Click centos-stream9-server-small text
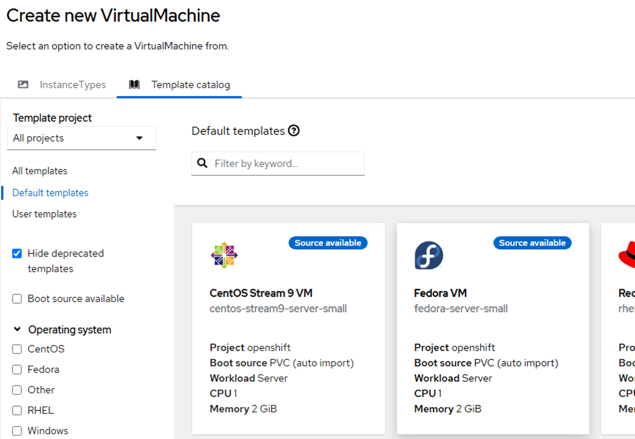Viewport: 635px width, 439px height. pyautogui.click(x=278, y=309)
